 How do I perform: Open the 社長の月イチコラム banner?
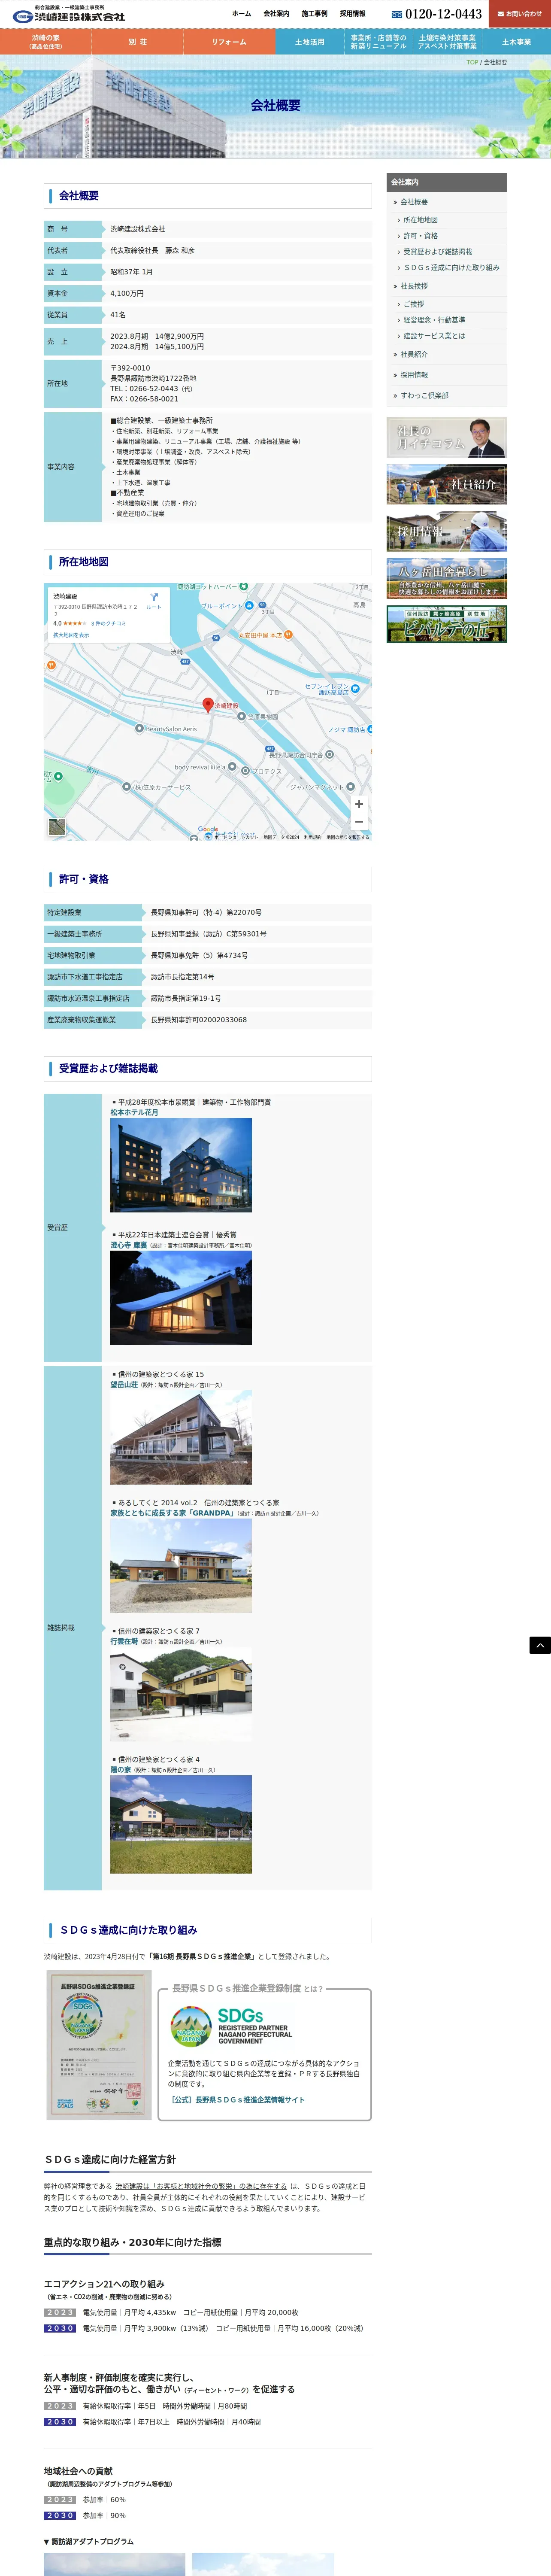point(447,437)
